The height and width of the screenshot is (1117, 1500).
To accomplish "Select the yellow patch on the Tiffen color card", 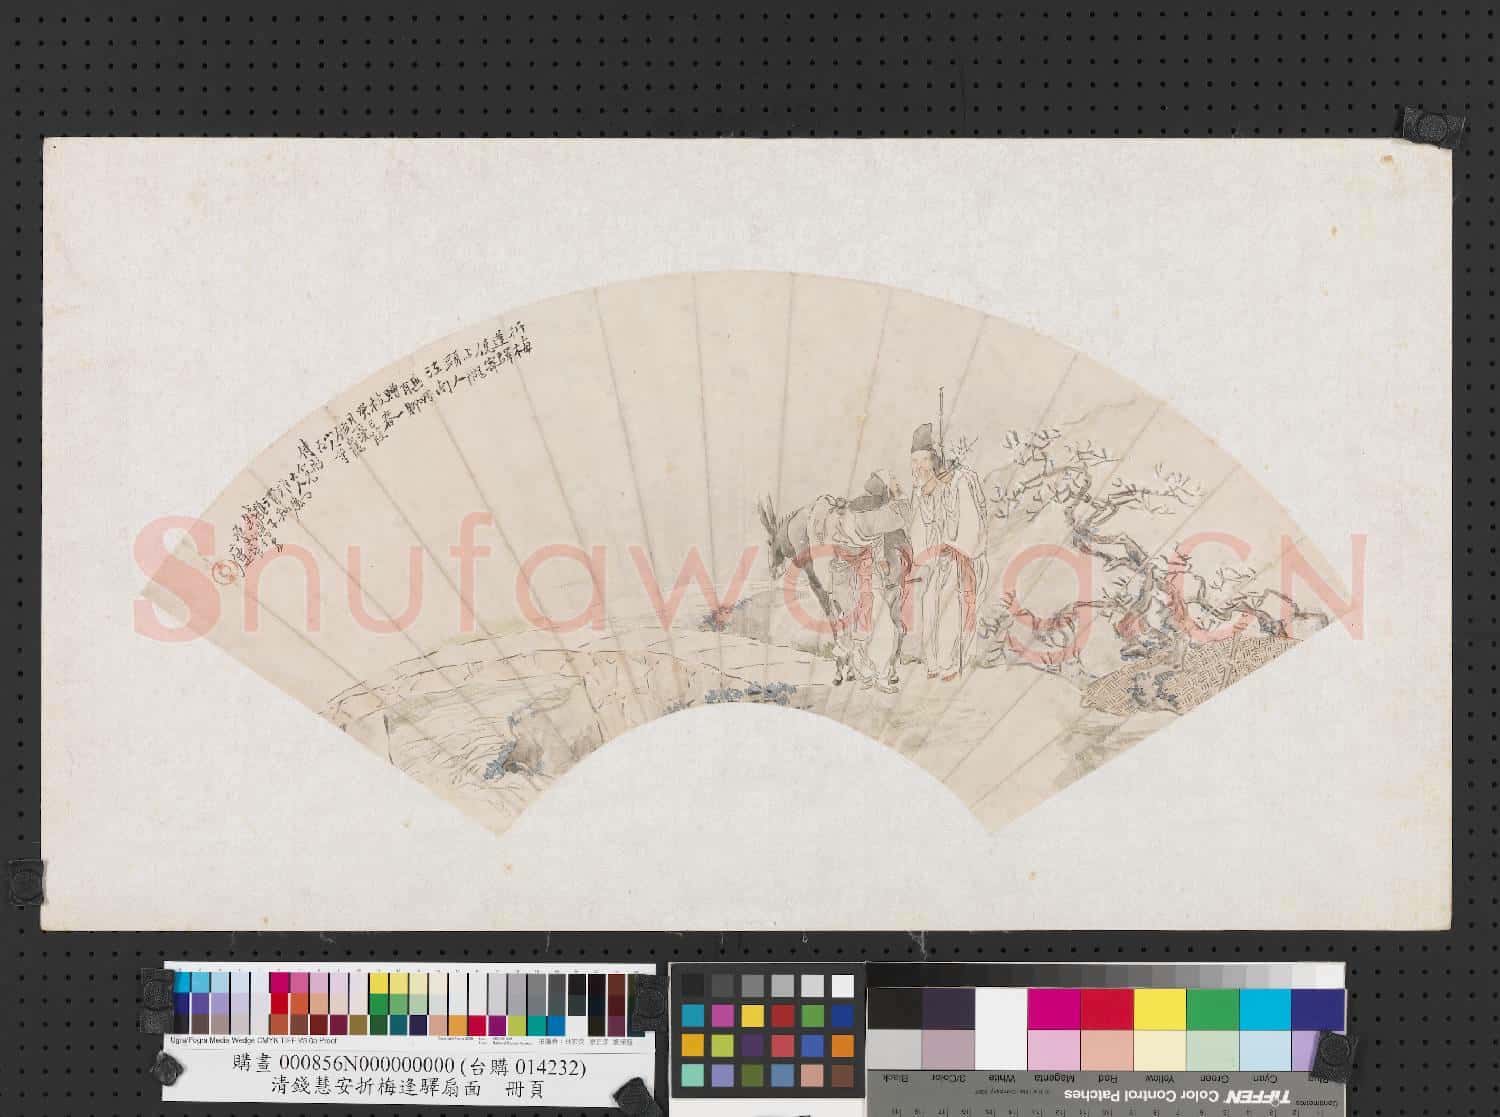I will (x=1159, y=1008).
